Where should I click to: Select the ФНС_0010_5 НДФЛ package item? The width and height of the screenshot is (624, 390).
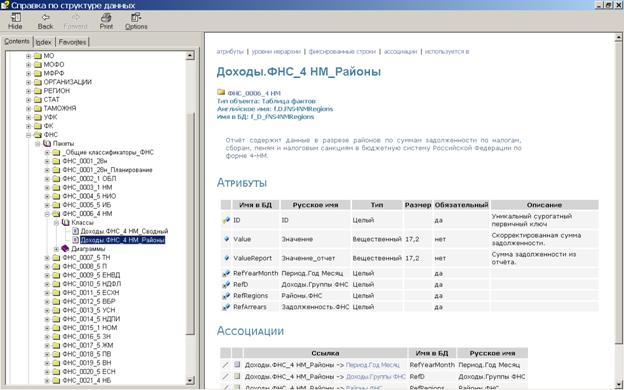click(92, 284)
